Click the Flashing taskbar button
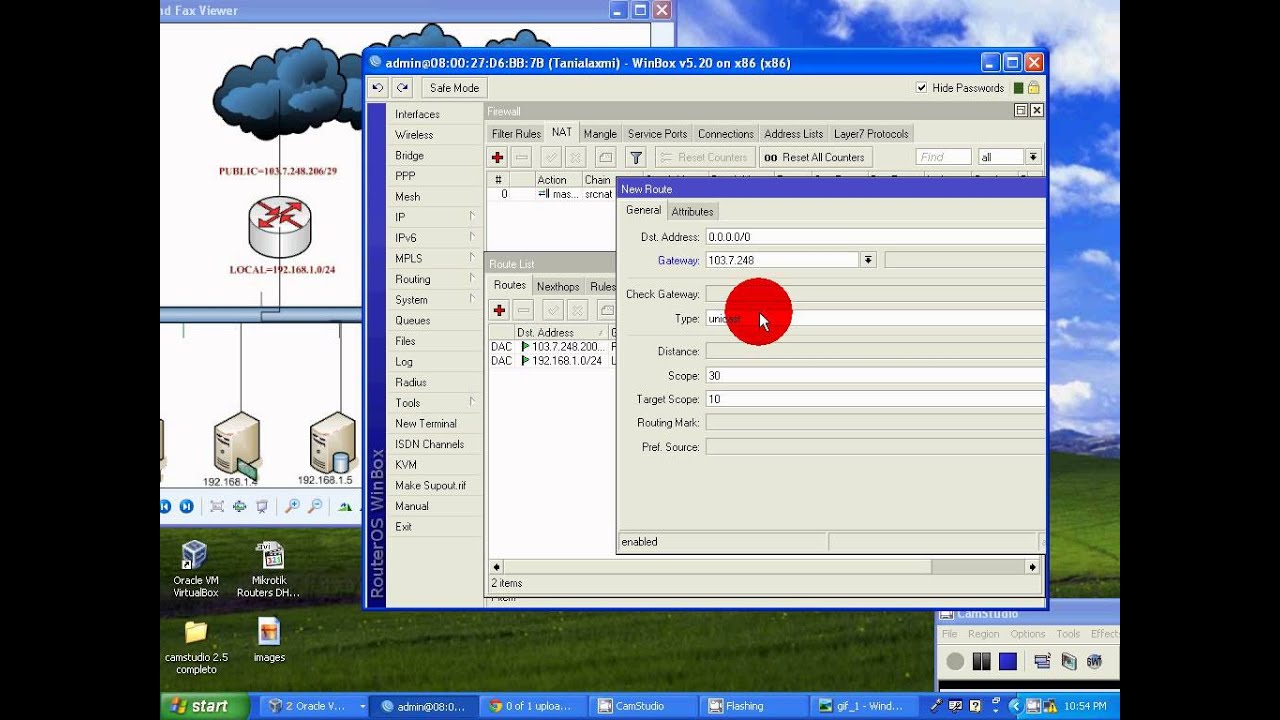1280x720 pixels. 754,706
